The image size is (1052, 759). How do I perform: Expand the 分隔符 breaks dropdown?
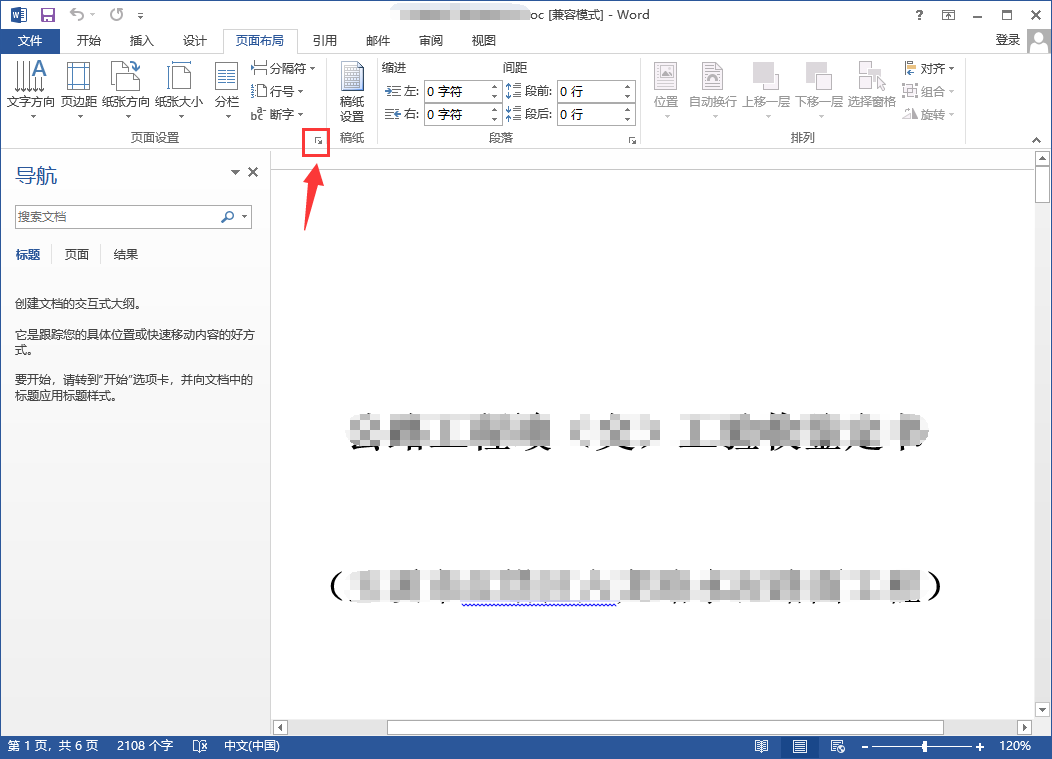[283, 68]
